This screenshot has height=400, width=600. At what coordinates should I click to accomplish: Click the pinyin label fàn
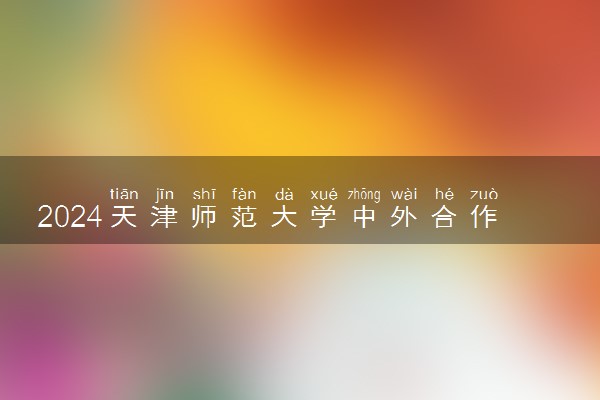(x=244, y=194)
